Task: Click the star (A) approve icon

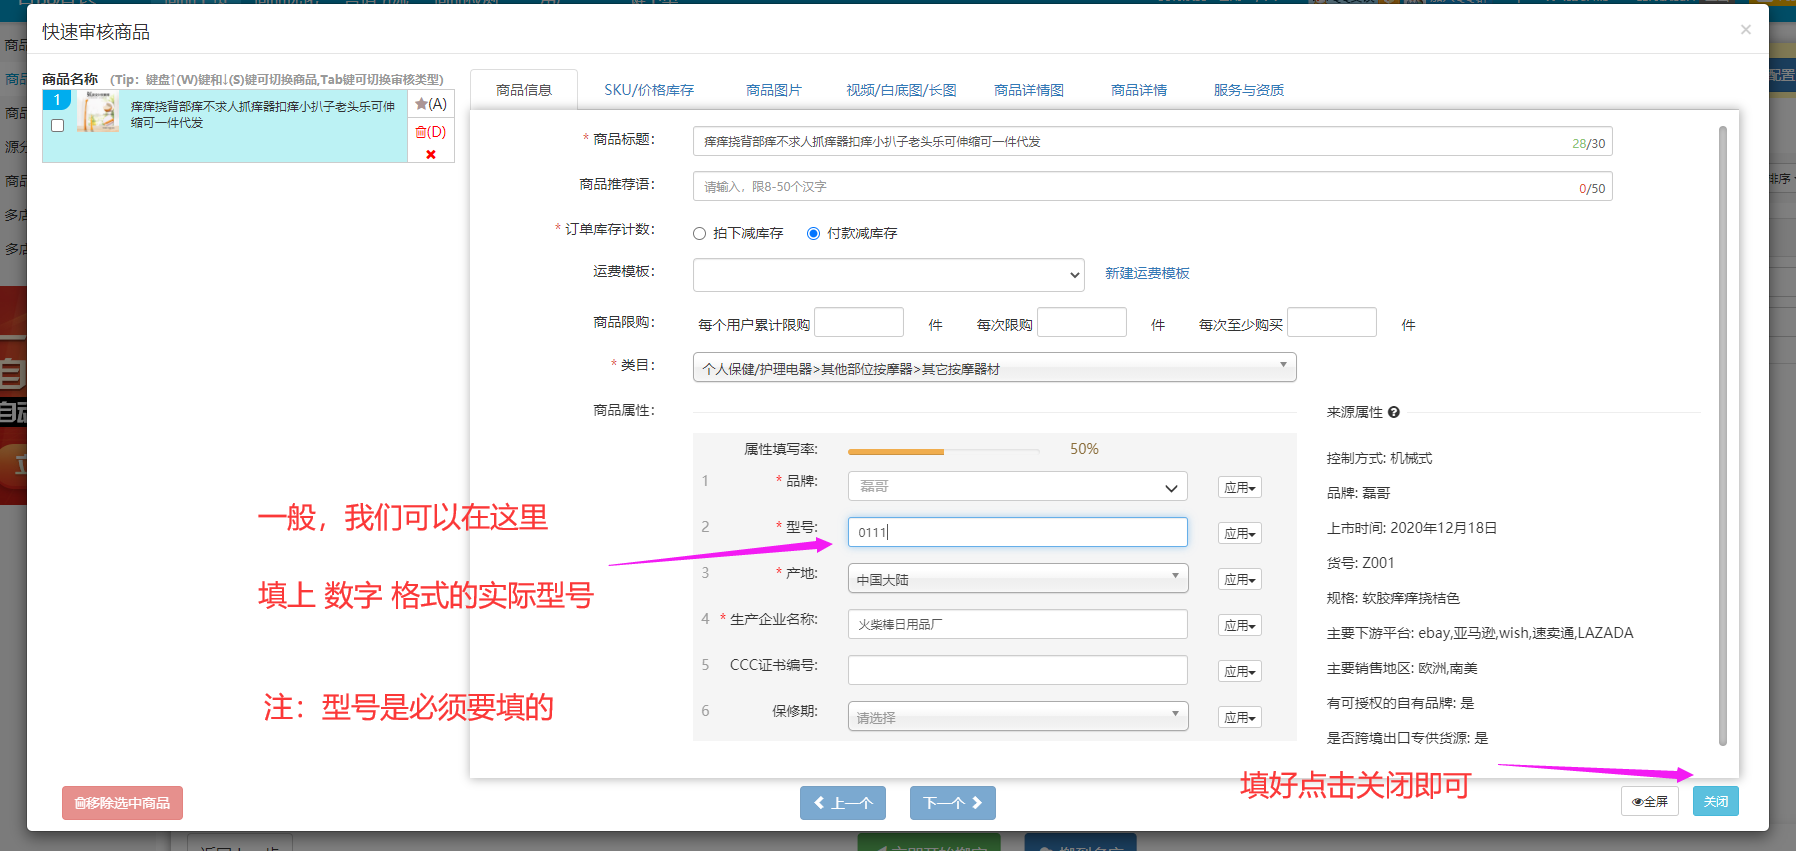Action: pyautogui.click(x=431, y=104)
